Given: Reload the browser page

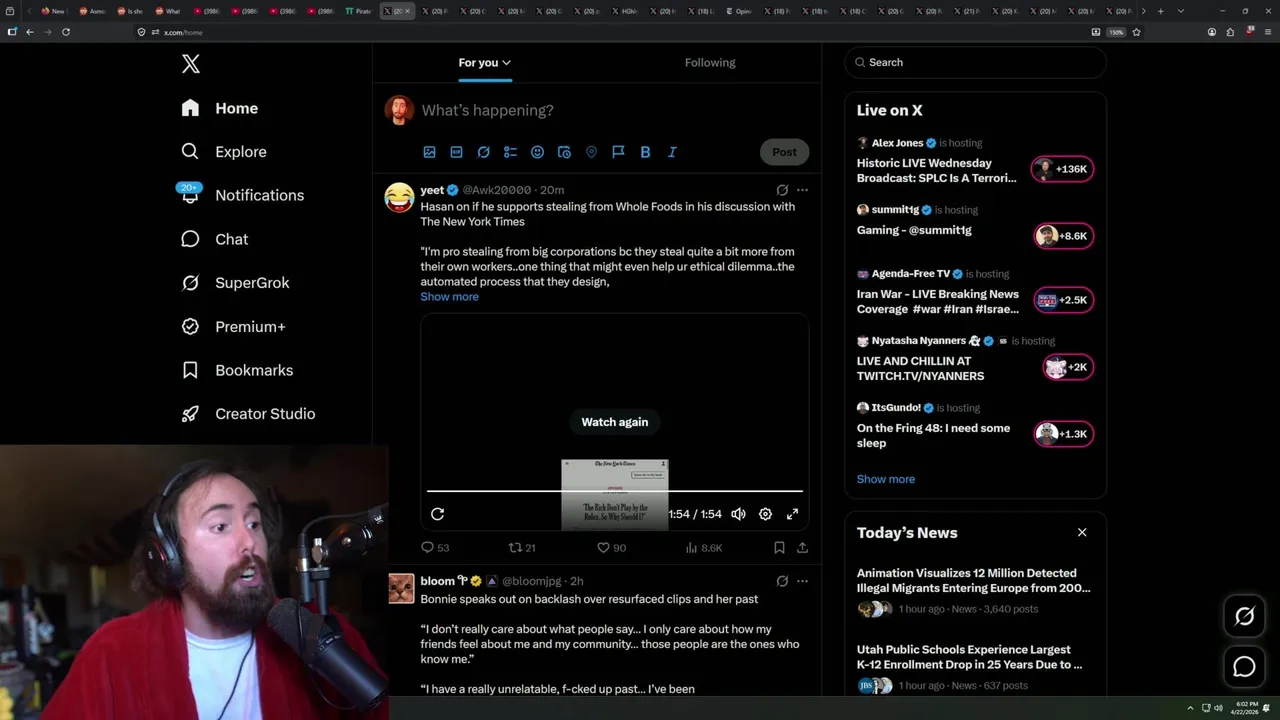Looking at the screenshot, I should 66,32.
